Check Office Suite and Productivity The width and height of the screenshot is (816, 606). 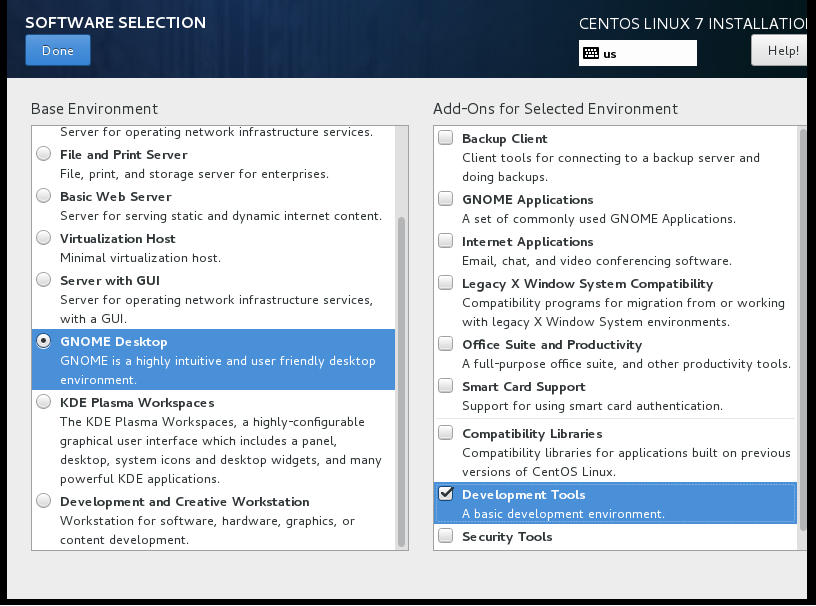click(445, 343)
